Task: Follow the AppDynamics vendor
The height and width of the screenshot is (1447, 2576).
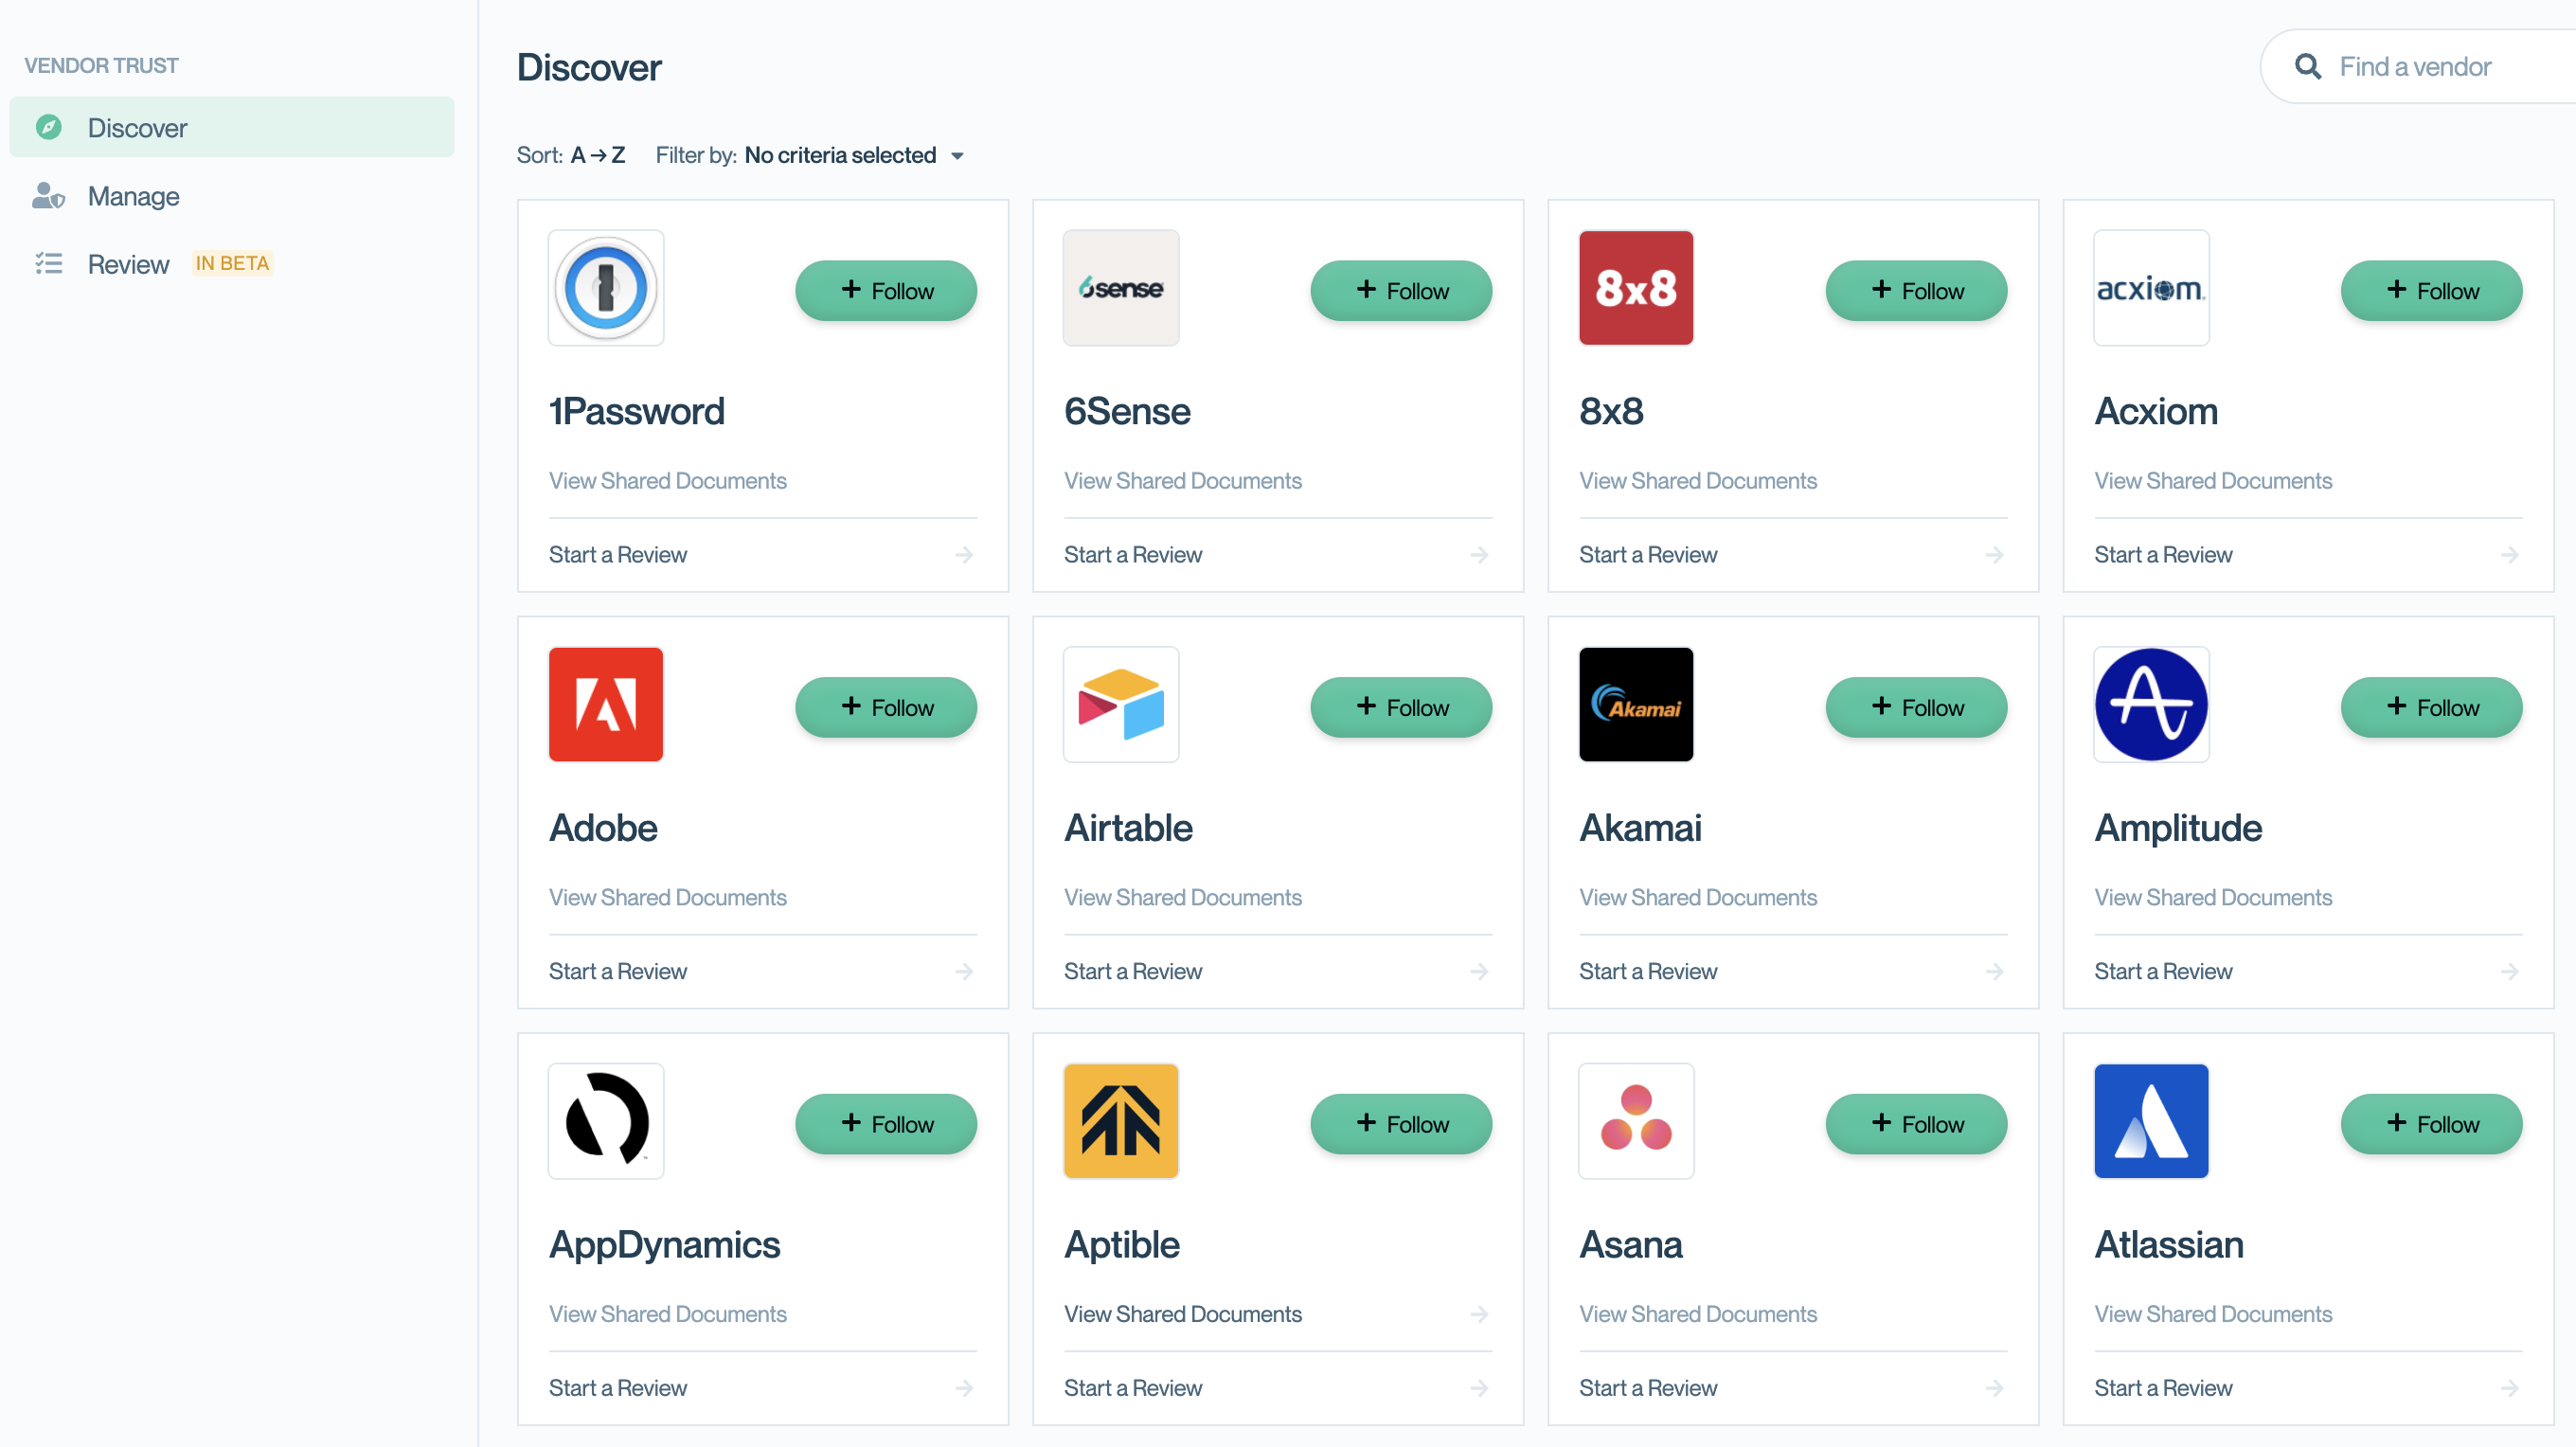Action: pos(886,1124)
